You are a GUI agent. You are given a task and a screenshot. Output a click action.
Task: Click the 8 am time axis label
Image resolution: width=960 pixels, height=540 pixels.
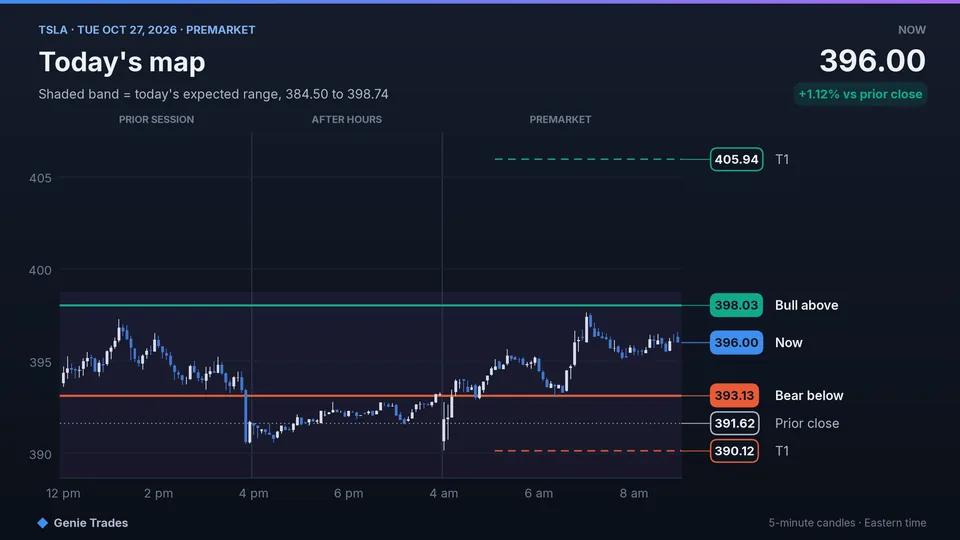(x=634, y=493)
